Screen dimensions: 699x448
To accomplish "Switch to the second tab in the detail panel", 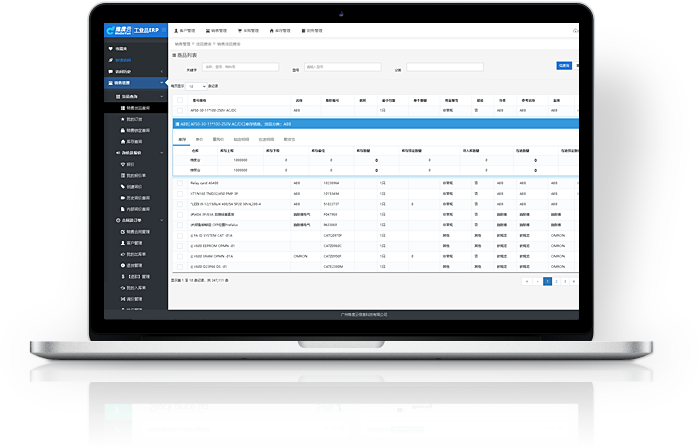I will pyautogui.click(x=199, y=139).
